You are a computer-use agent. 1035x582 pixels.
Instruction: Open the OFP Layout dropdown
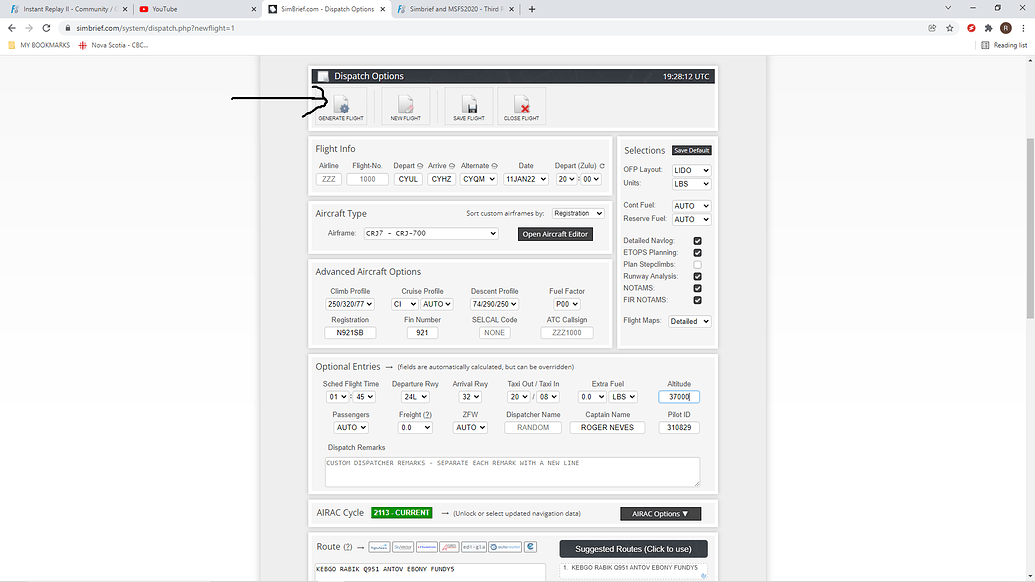[690, 169]
